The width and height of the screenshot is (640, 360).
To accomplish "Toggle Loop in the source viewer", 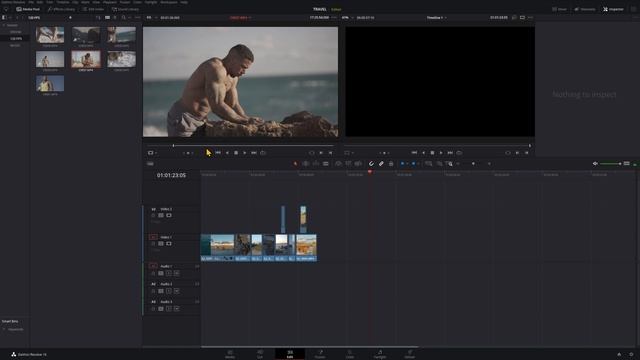I will (x=263, y=153).
